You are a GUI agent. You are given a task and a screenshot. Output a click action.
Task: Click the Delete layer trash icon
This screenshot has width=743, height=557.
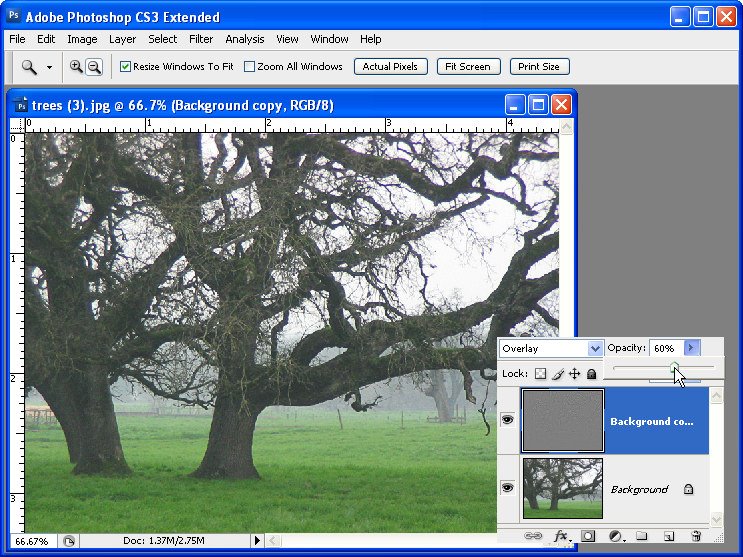(696, 536)
